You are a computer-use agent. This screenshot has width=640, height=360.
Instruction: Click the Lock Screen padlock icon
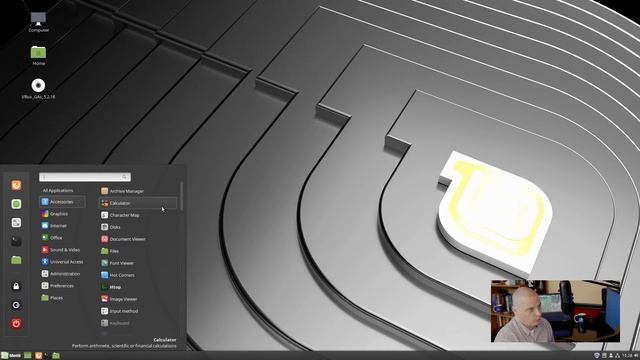(16, 286)
